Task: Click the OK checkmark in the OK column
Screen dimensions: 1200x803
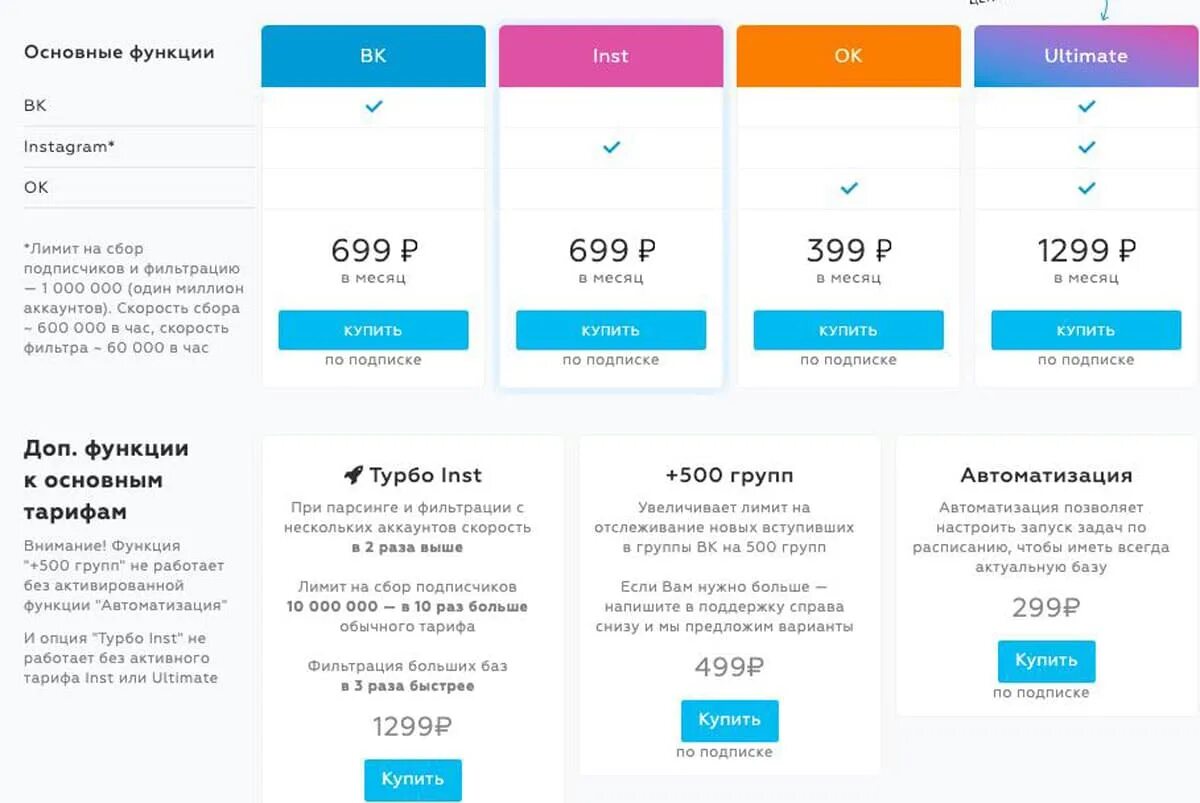Action: (849, 188)
